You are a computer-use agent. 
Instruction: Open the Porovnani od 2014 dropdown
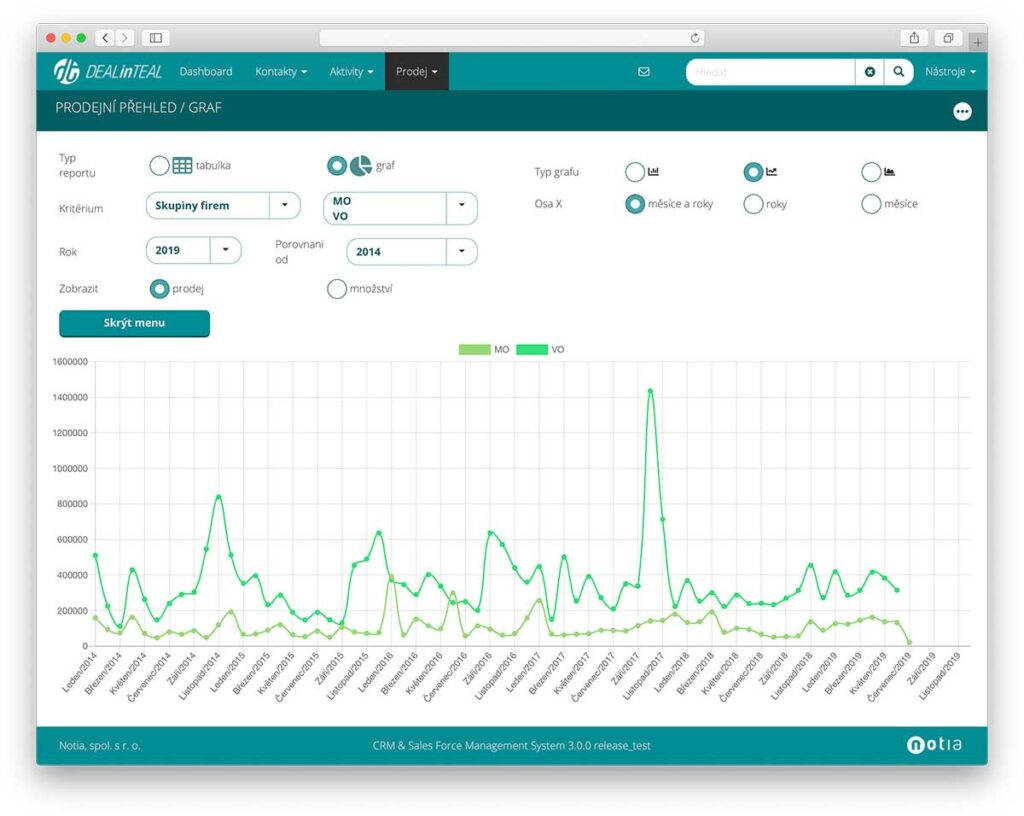coord(461,252)
